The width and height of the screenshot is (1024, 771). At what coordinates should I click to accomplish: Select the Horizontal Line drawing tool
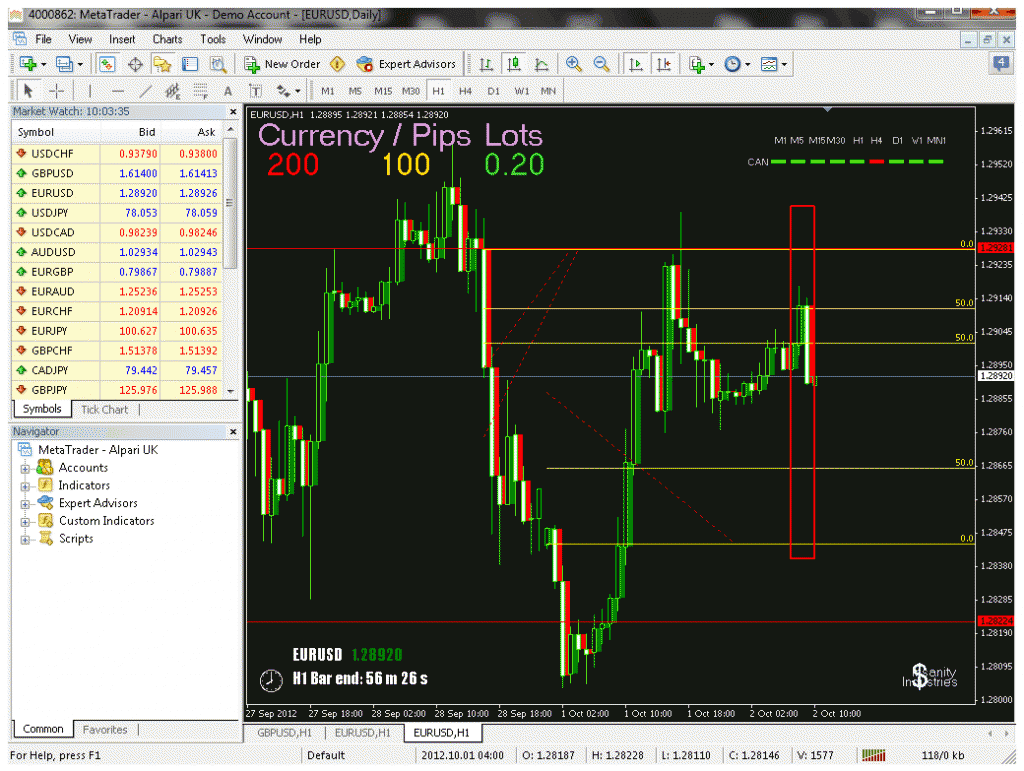pyautogui.click(x=118, y=91)
